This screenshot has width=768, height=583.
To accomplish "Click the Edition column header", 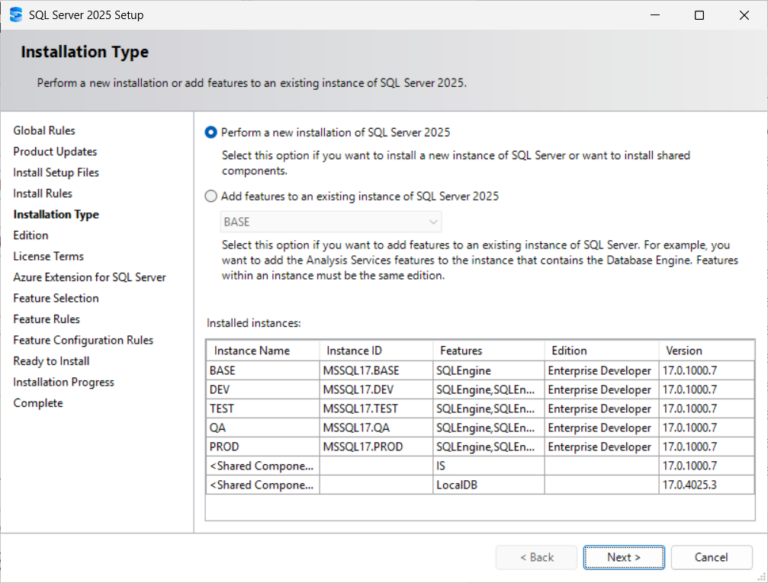I will tap(601, 351).
